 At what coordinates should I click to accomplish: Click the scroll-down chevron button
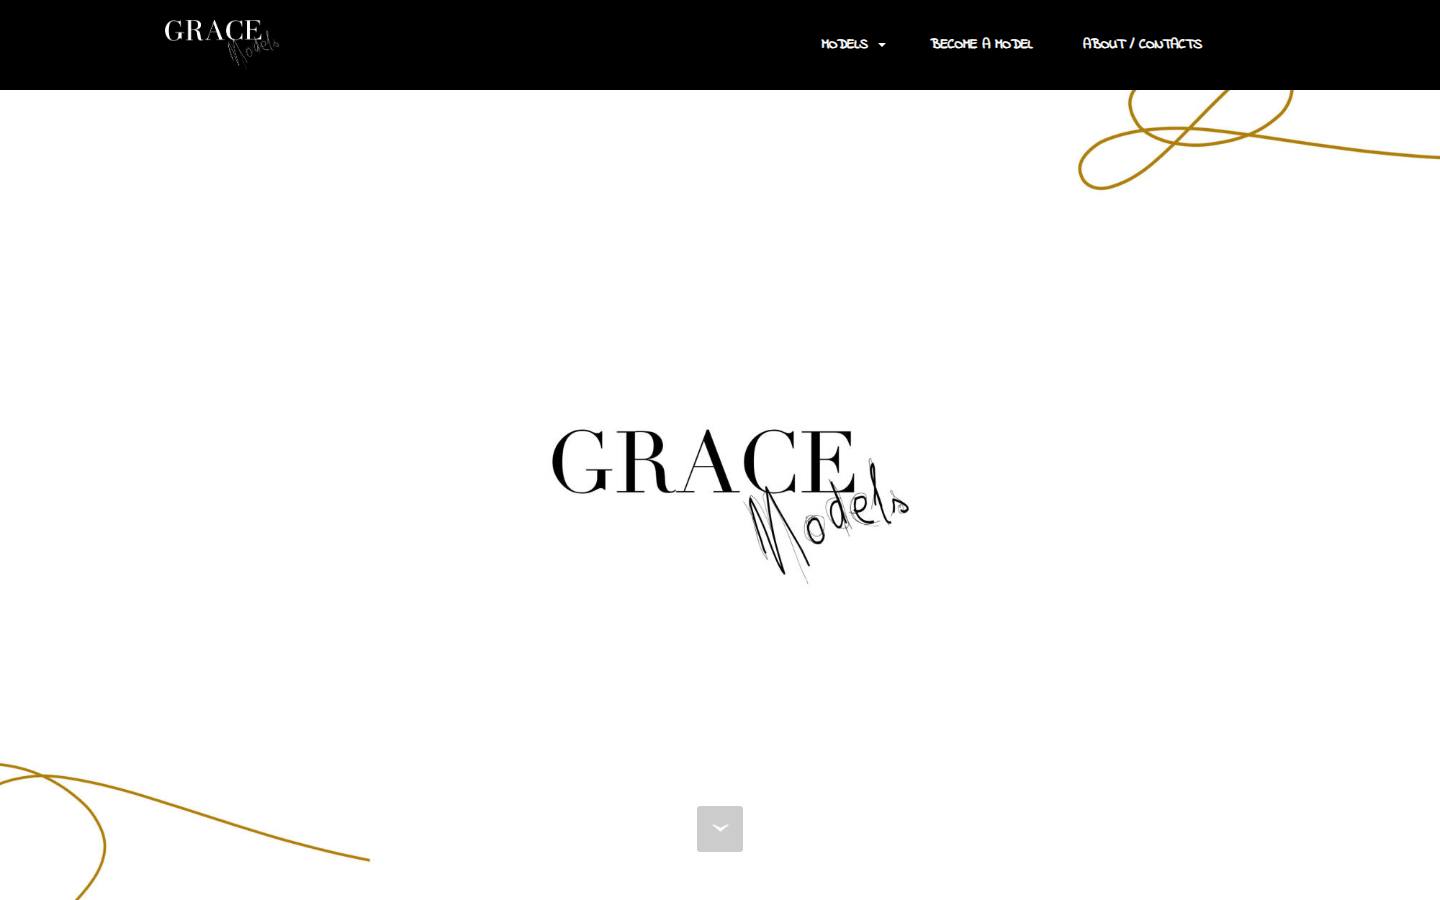720,829
